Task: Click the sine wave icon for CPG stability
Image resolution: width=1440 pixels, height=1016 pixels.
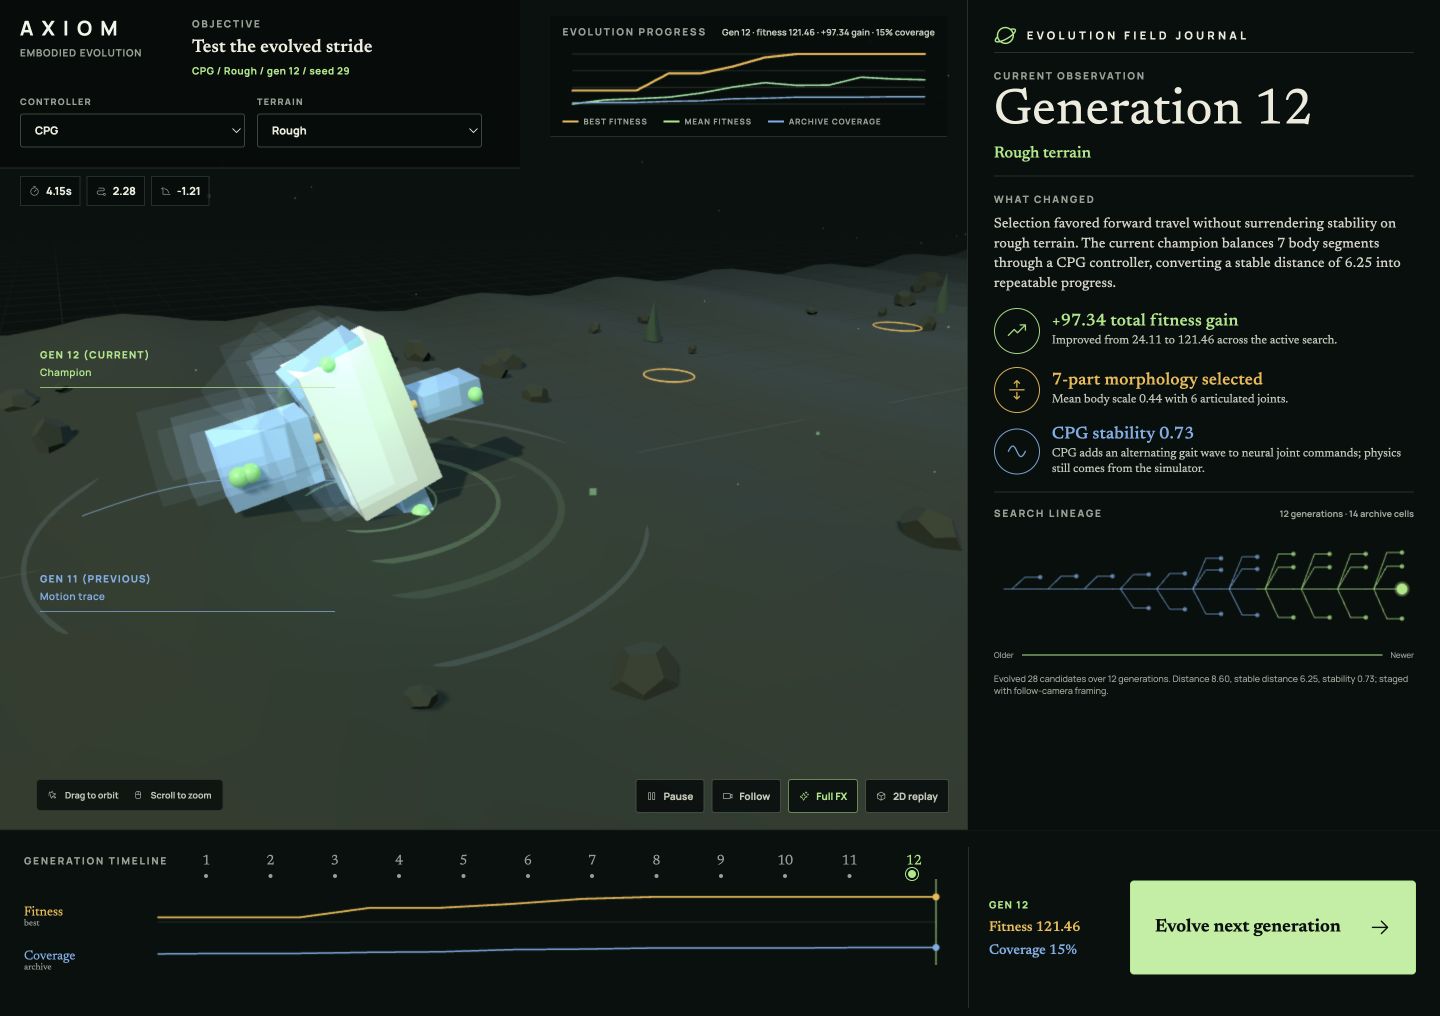Action: click(x=1017, y=451)
